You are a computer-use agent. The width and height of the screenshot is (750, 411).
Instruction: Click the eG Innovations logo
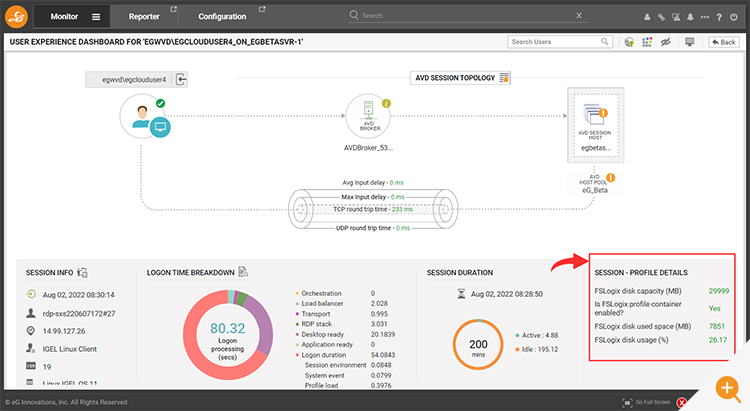[16, 17]
